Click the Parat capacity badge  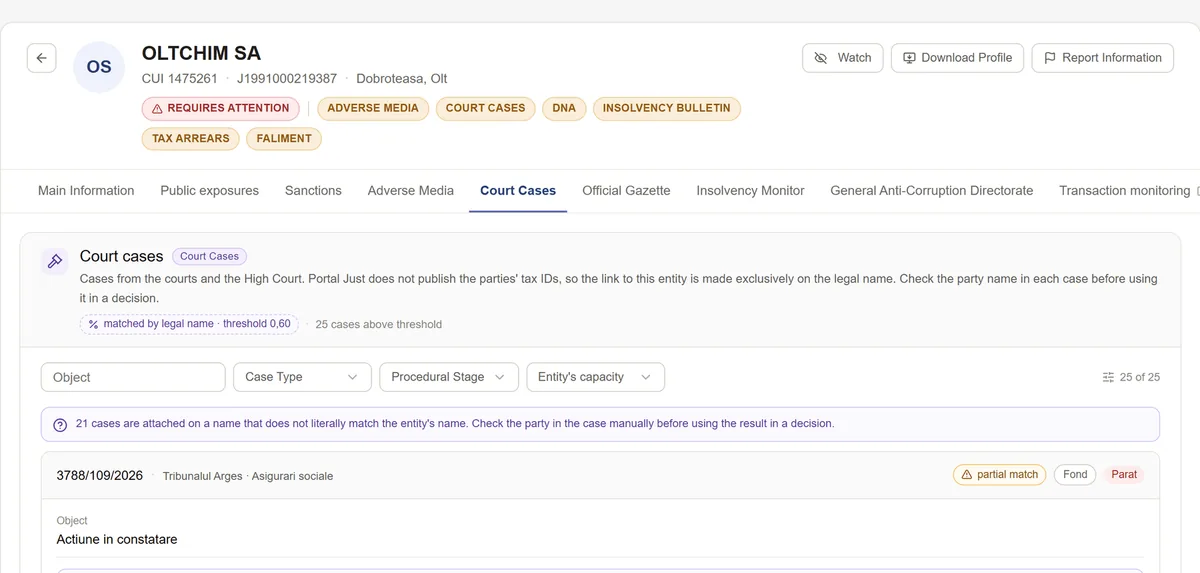coord(1124,474)
